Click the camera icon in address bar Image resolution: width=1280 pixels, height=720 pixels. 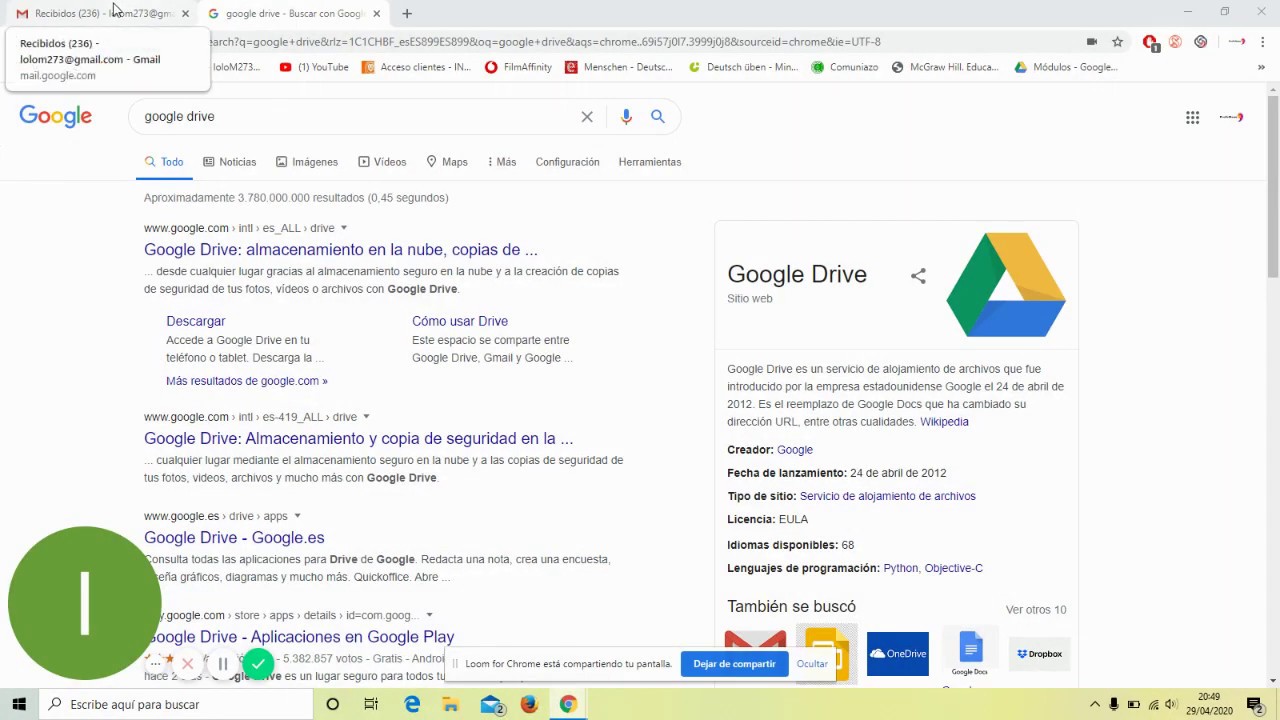pyautogui.click(x=1092, y=42)
